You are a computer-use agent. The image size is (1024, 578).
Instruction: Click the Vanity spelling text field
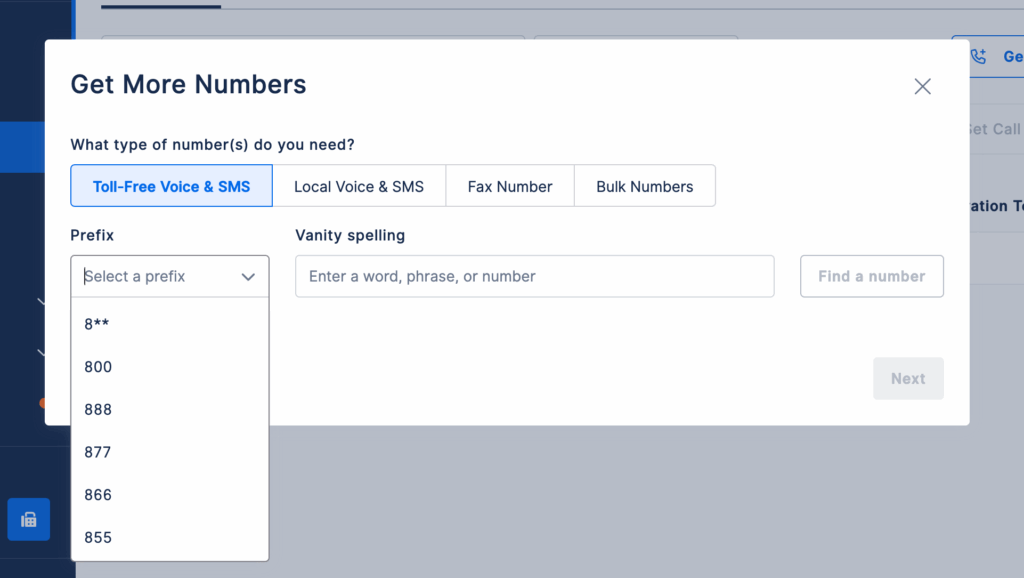point(534,276)
